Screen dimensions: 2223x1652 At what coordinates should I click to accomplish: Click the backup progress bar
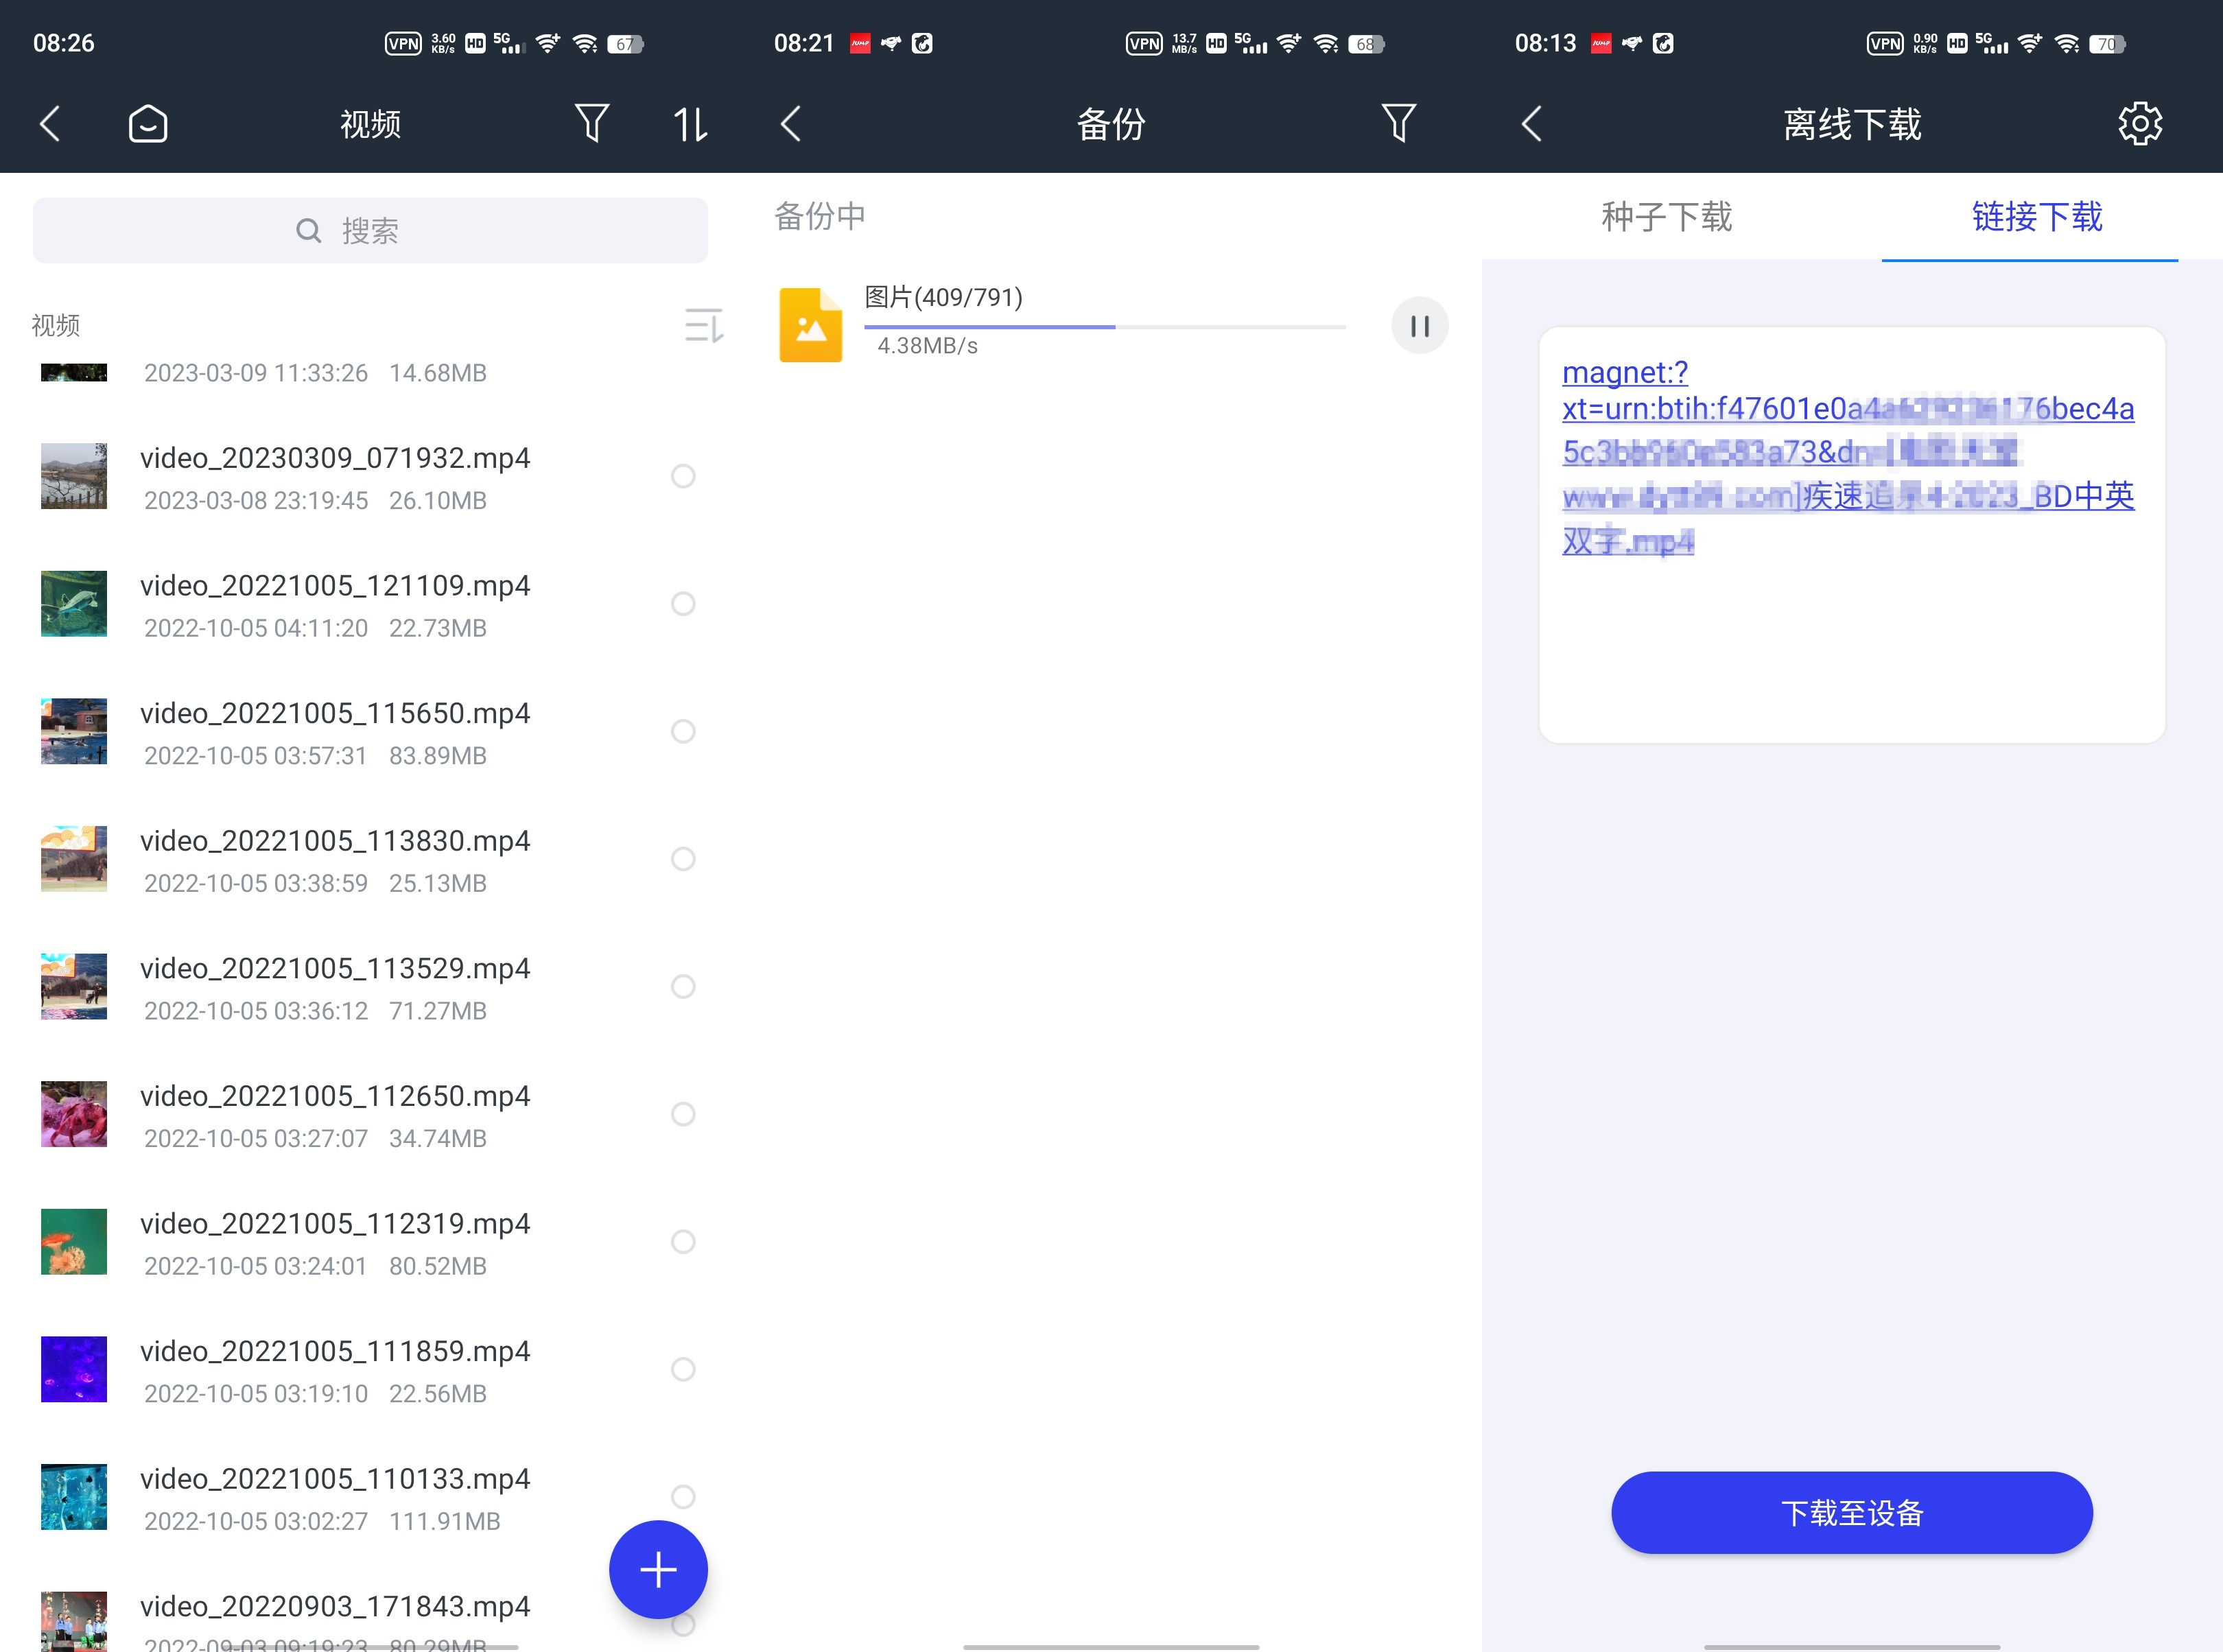coord(1105,328)
